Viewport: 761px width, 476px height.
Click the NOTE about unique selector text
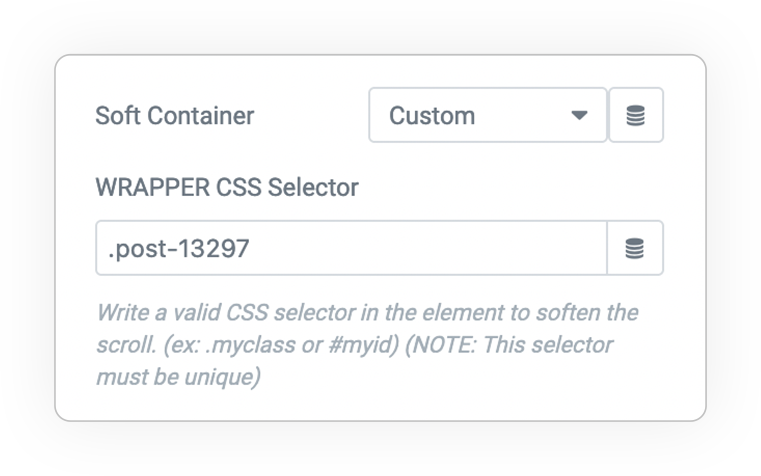coord(354,361)
